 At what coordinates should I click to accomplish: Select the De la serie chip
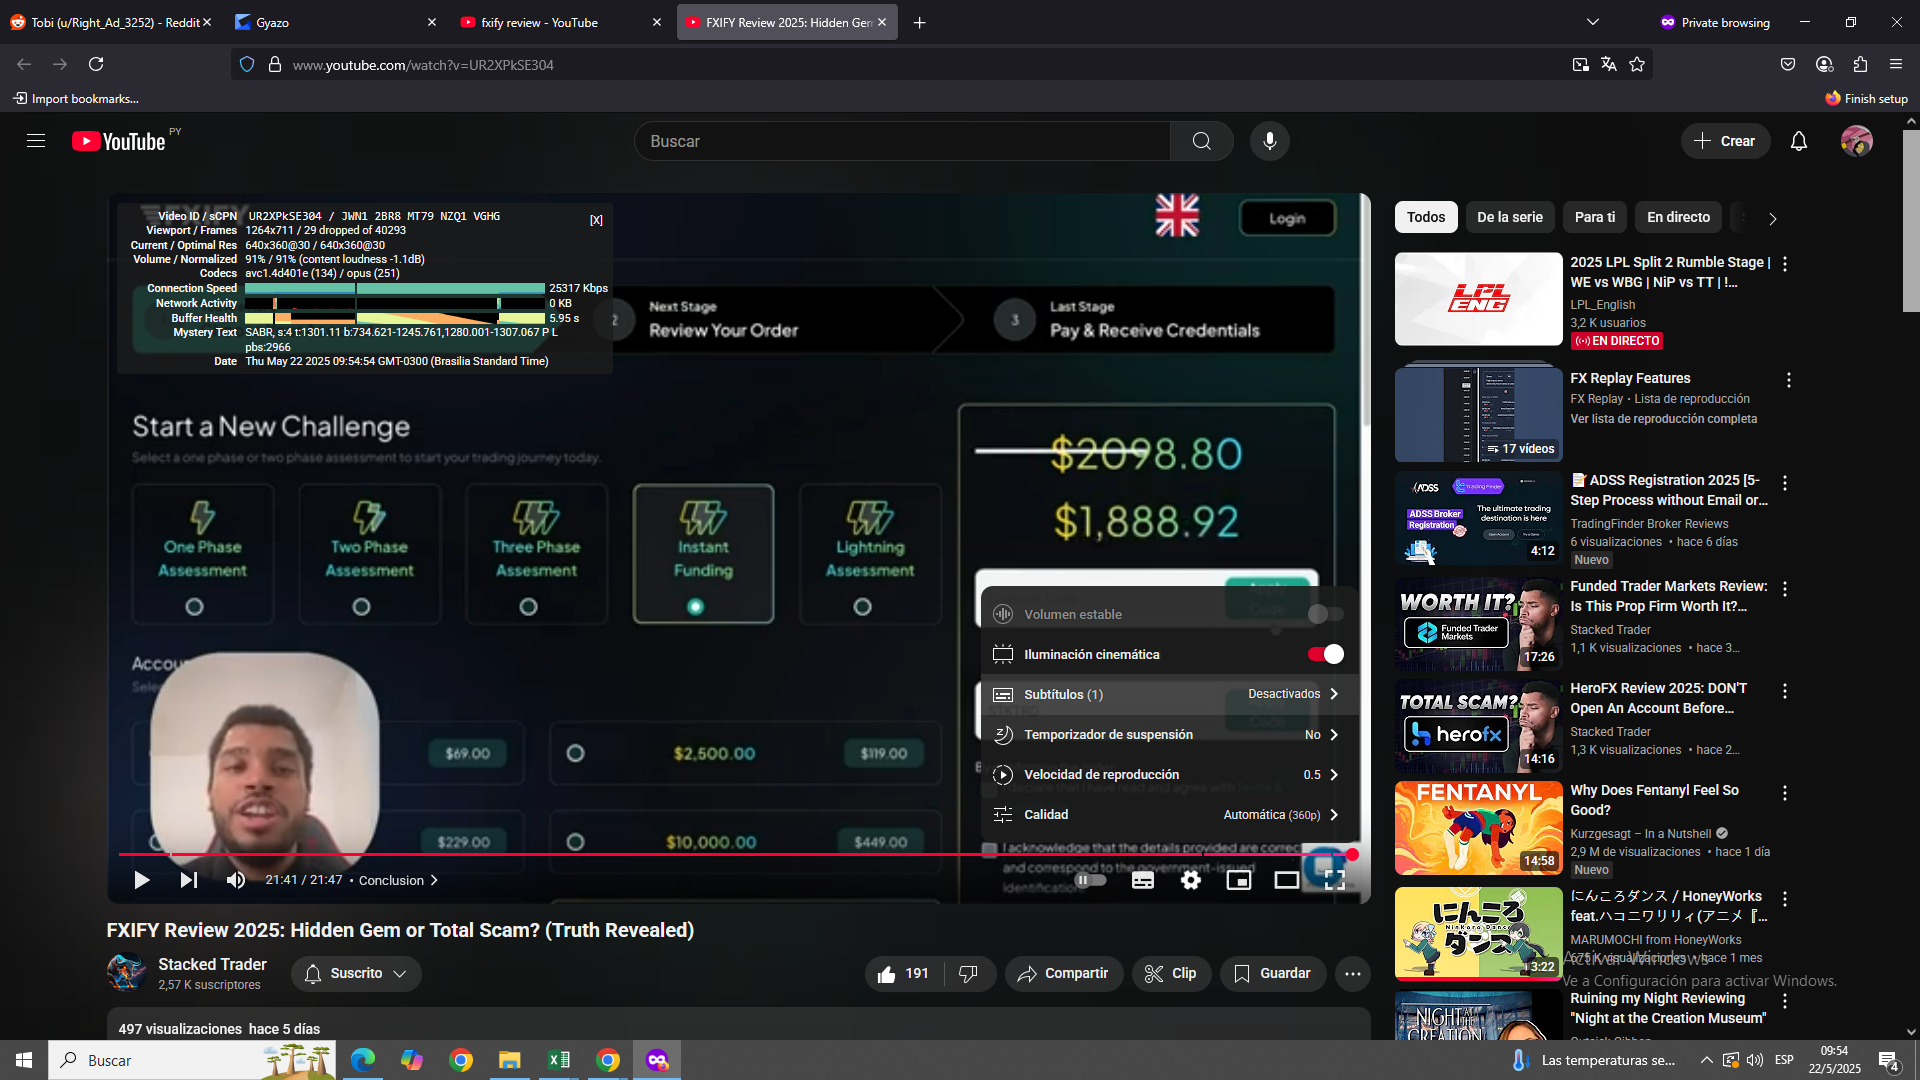pyautogui.click(x=1510, y=217)
